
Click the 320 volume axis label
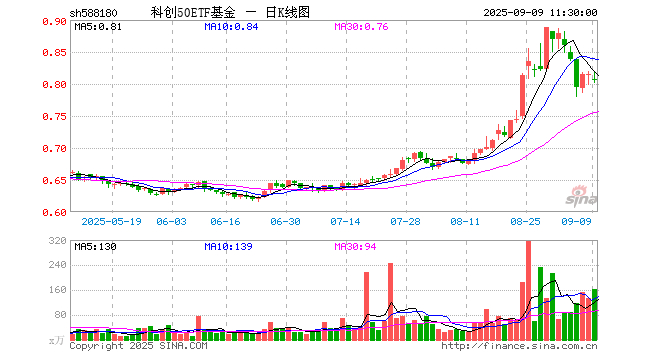pyautogui.click(x=58, y=240)
